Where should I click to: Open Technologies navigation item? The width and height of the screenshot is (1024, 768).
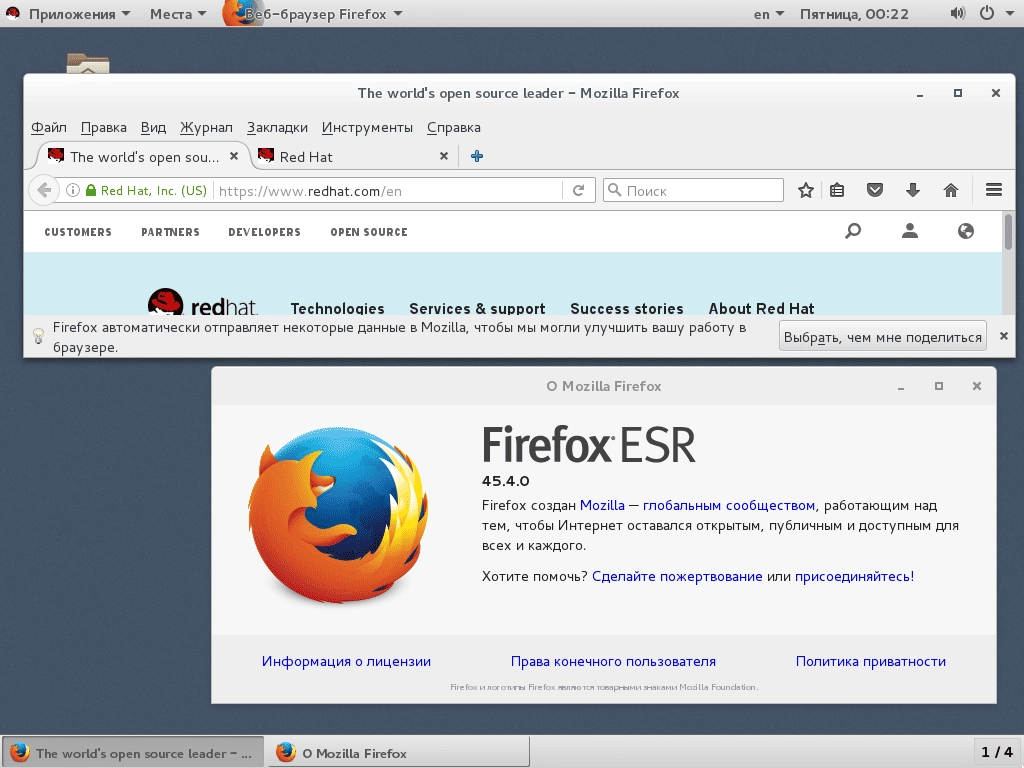(x=338, y=308)
